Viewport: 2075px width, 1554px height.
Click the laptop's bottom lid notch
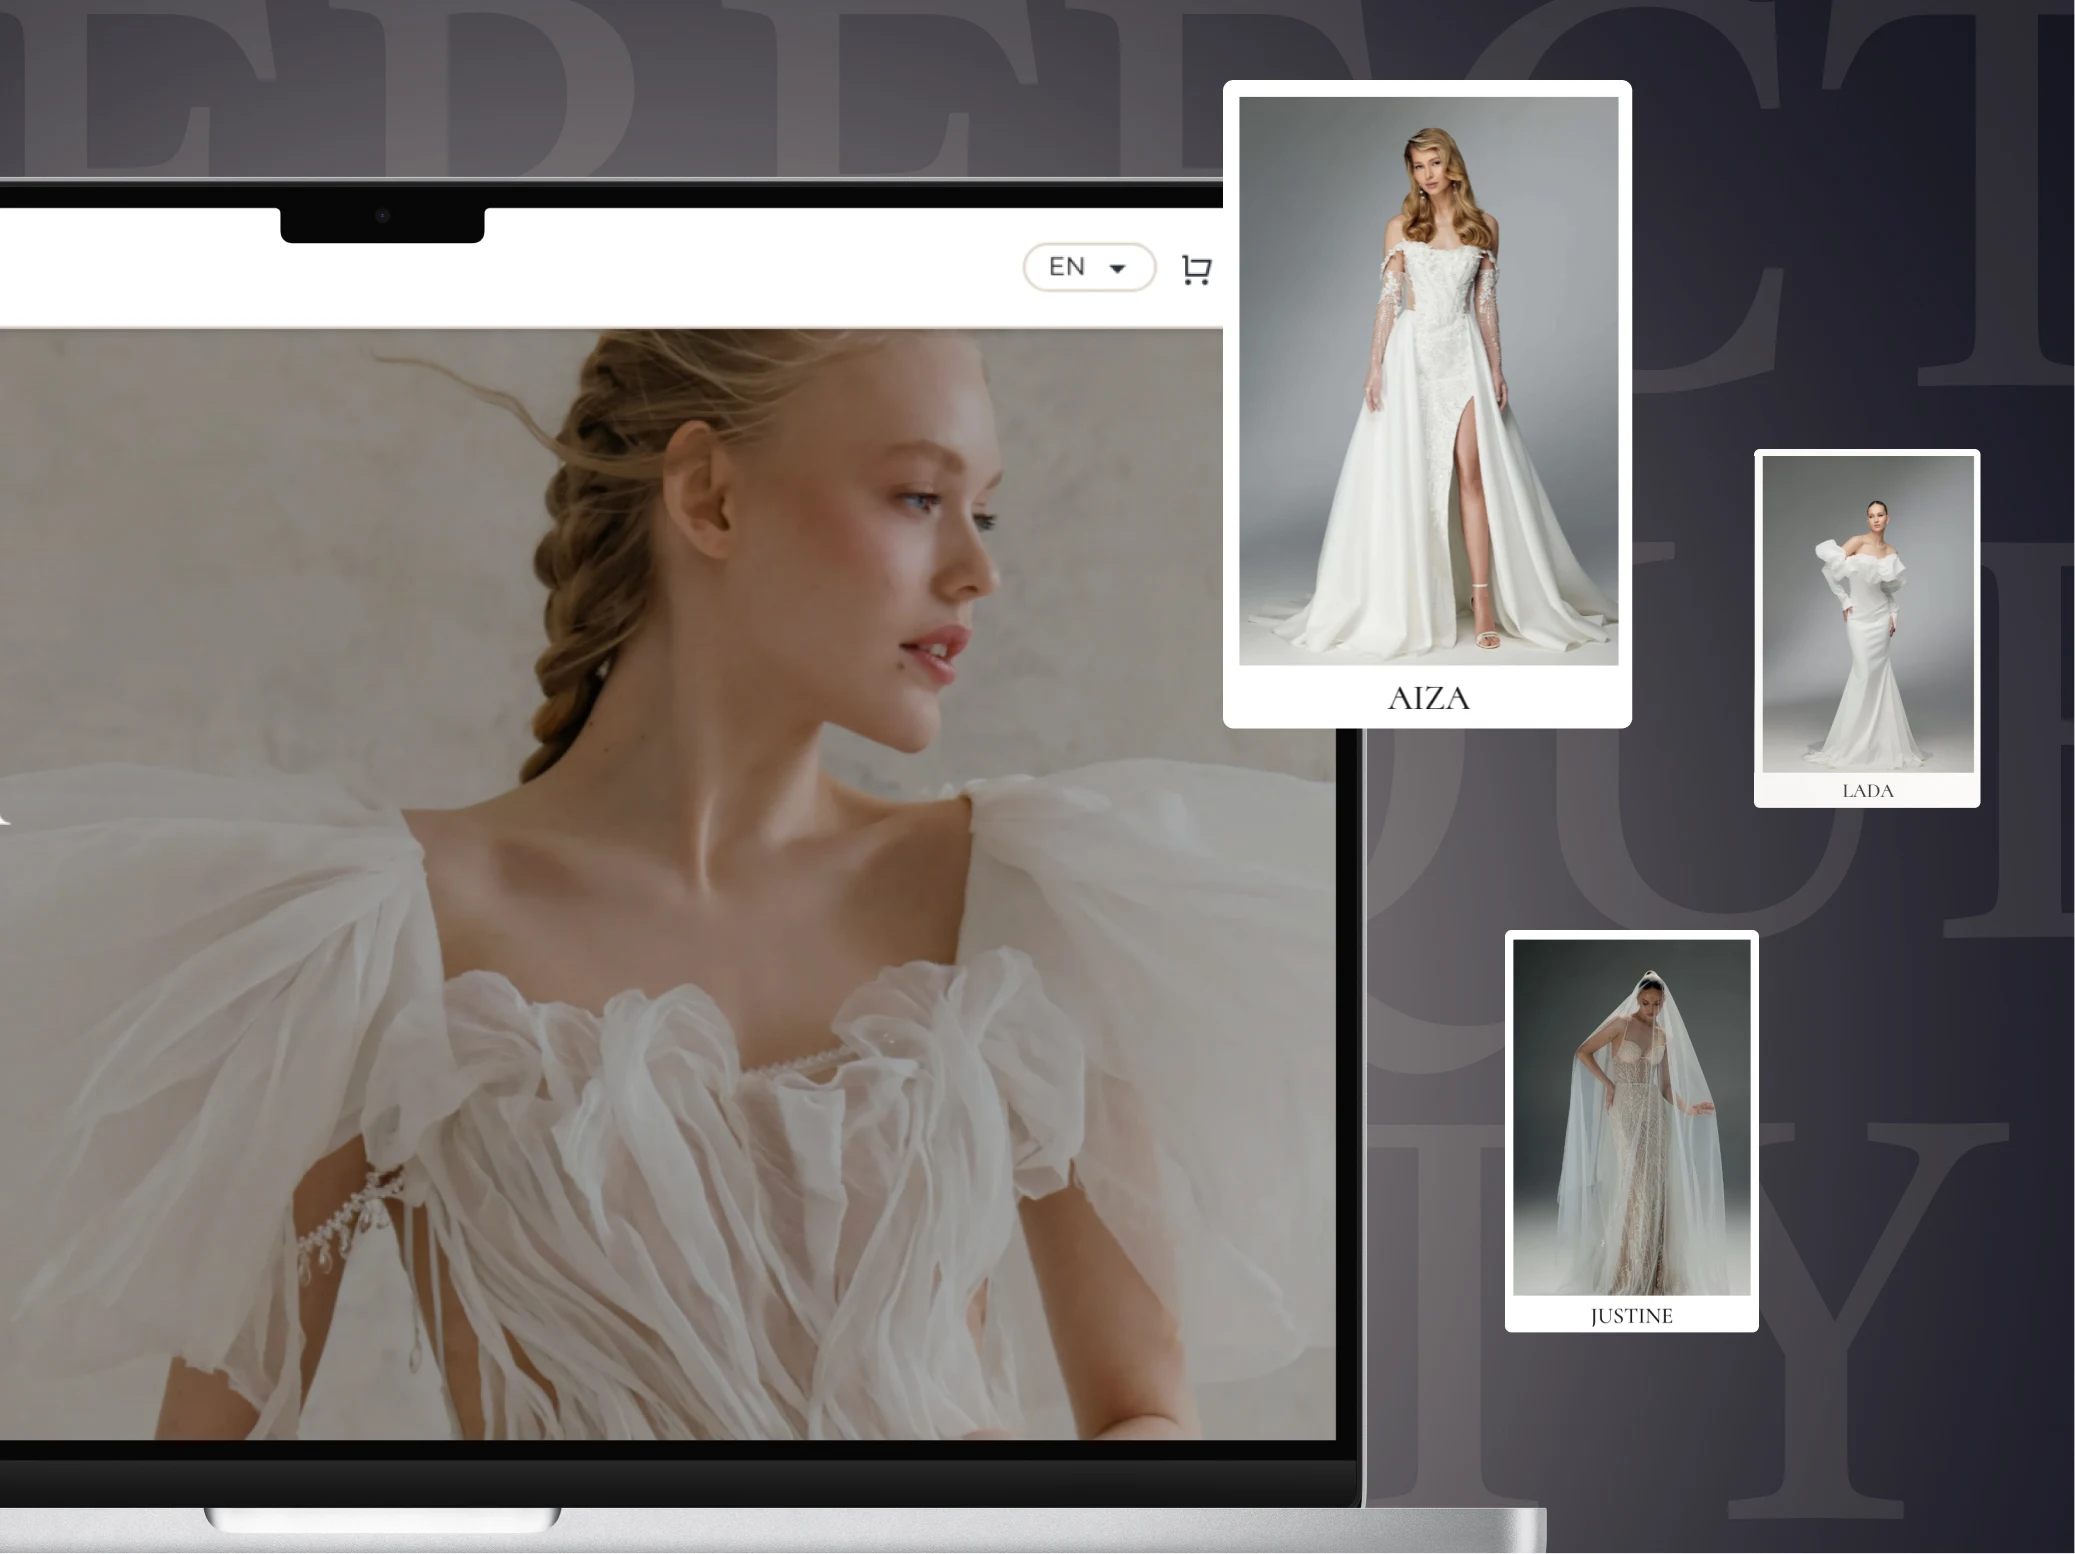[x=382, y=1520]
